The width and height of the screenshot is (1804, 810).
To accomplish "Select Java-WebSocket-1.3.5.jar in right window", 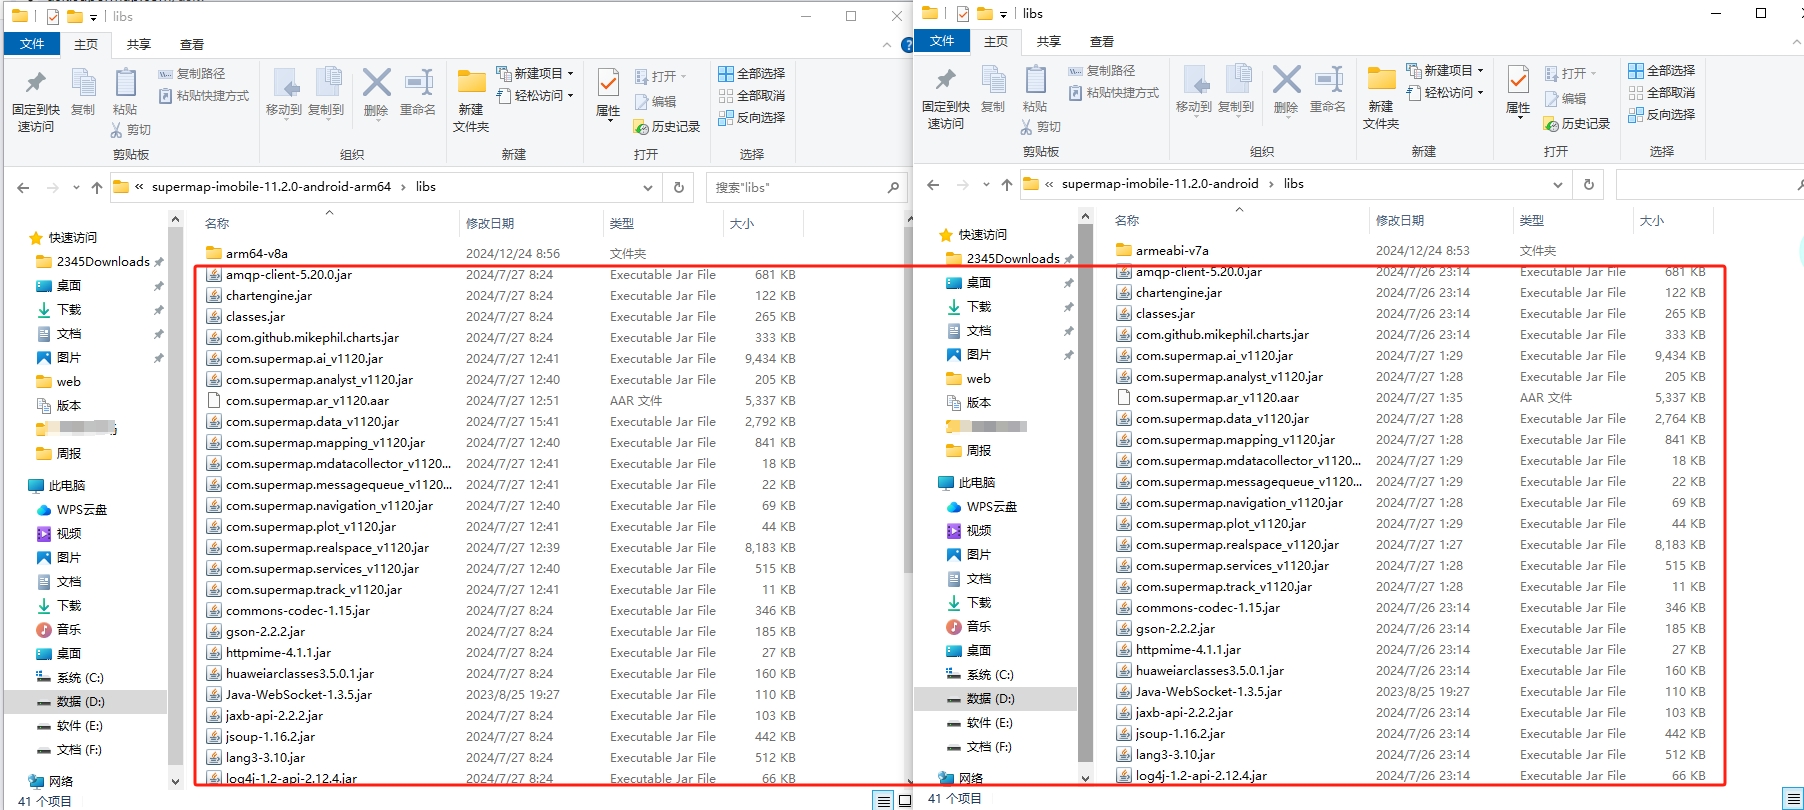I will coord(1208,692).
